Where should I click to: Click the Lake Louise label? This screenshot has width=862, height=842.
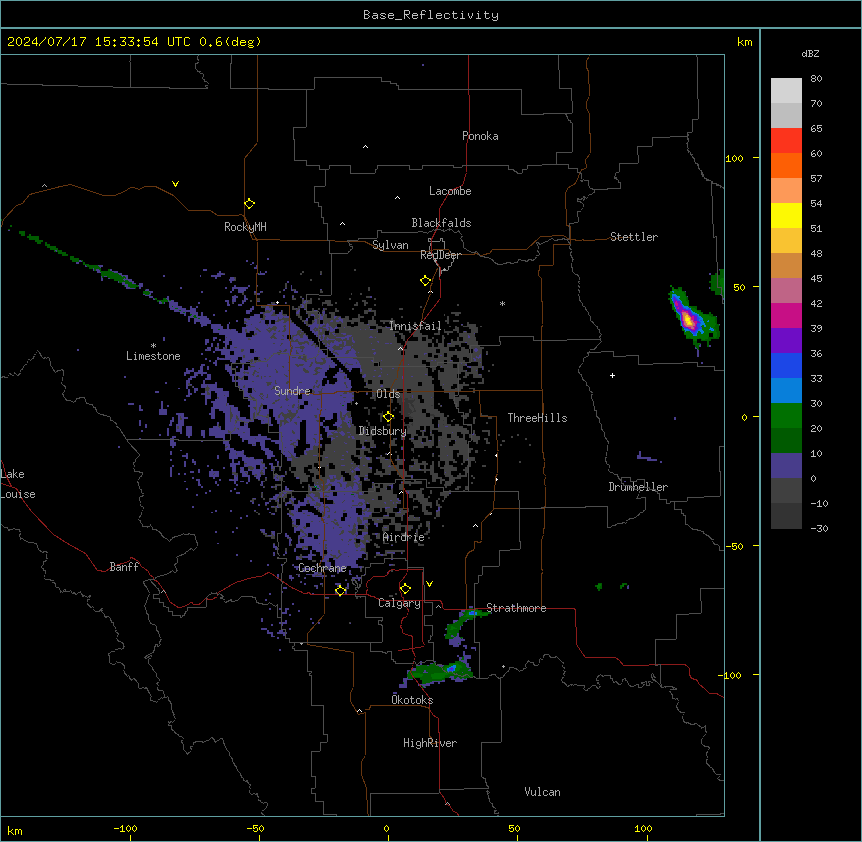click(x=18, y=484)
